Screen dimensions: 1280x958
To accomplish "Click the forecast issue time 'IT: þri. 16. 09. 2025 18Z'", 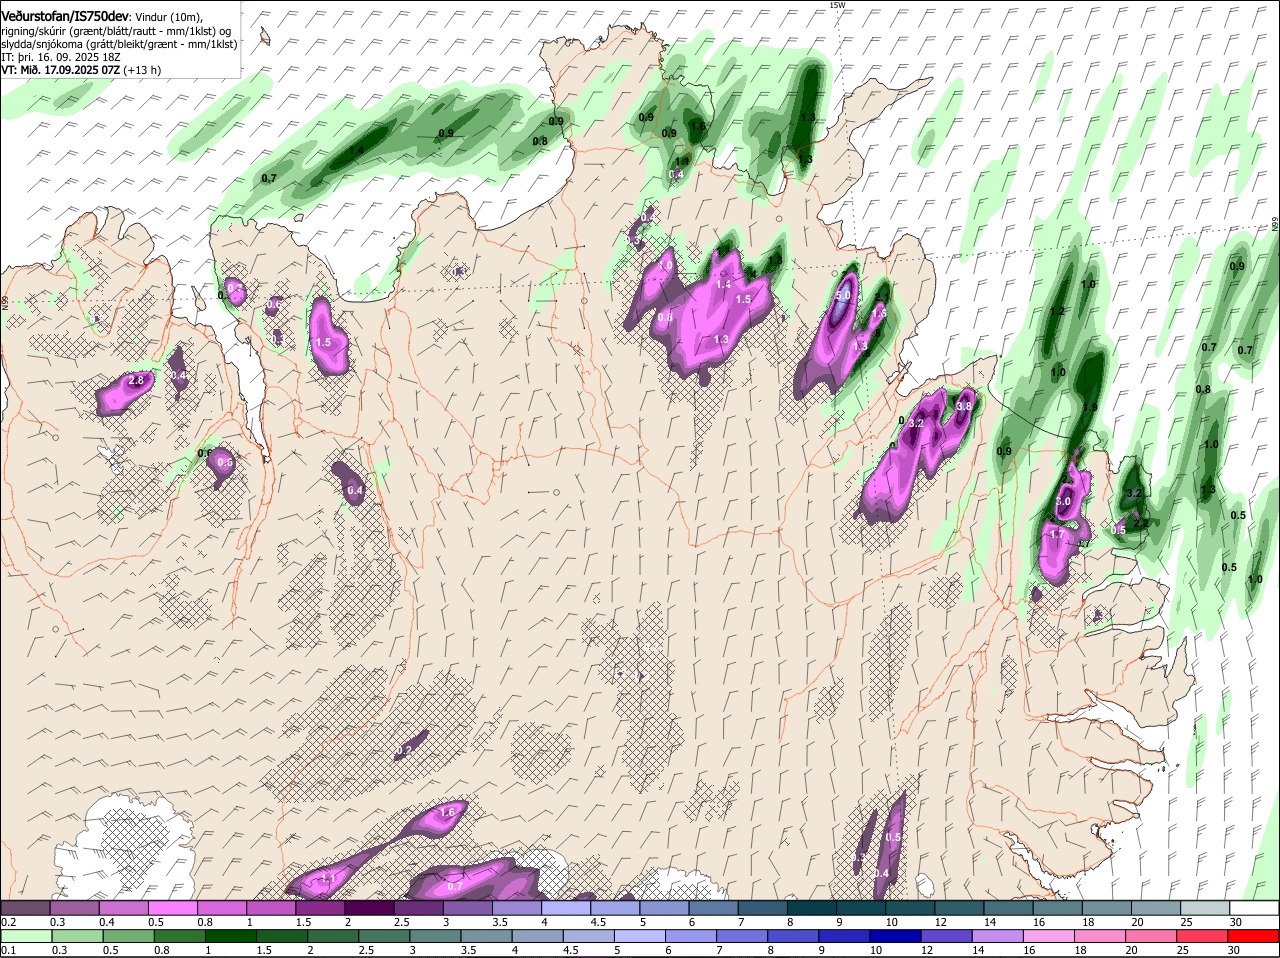I will [x=61, y=57].
